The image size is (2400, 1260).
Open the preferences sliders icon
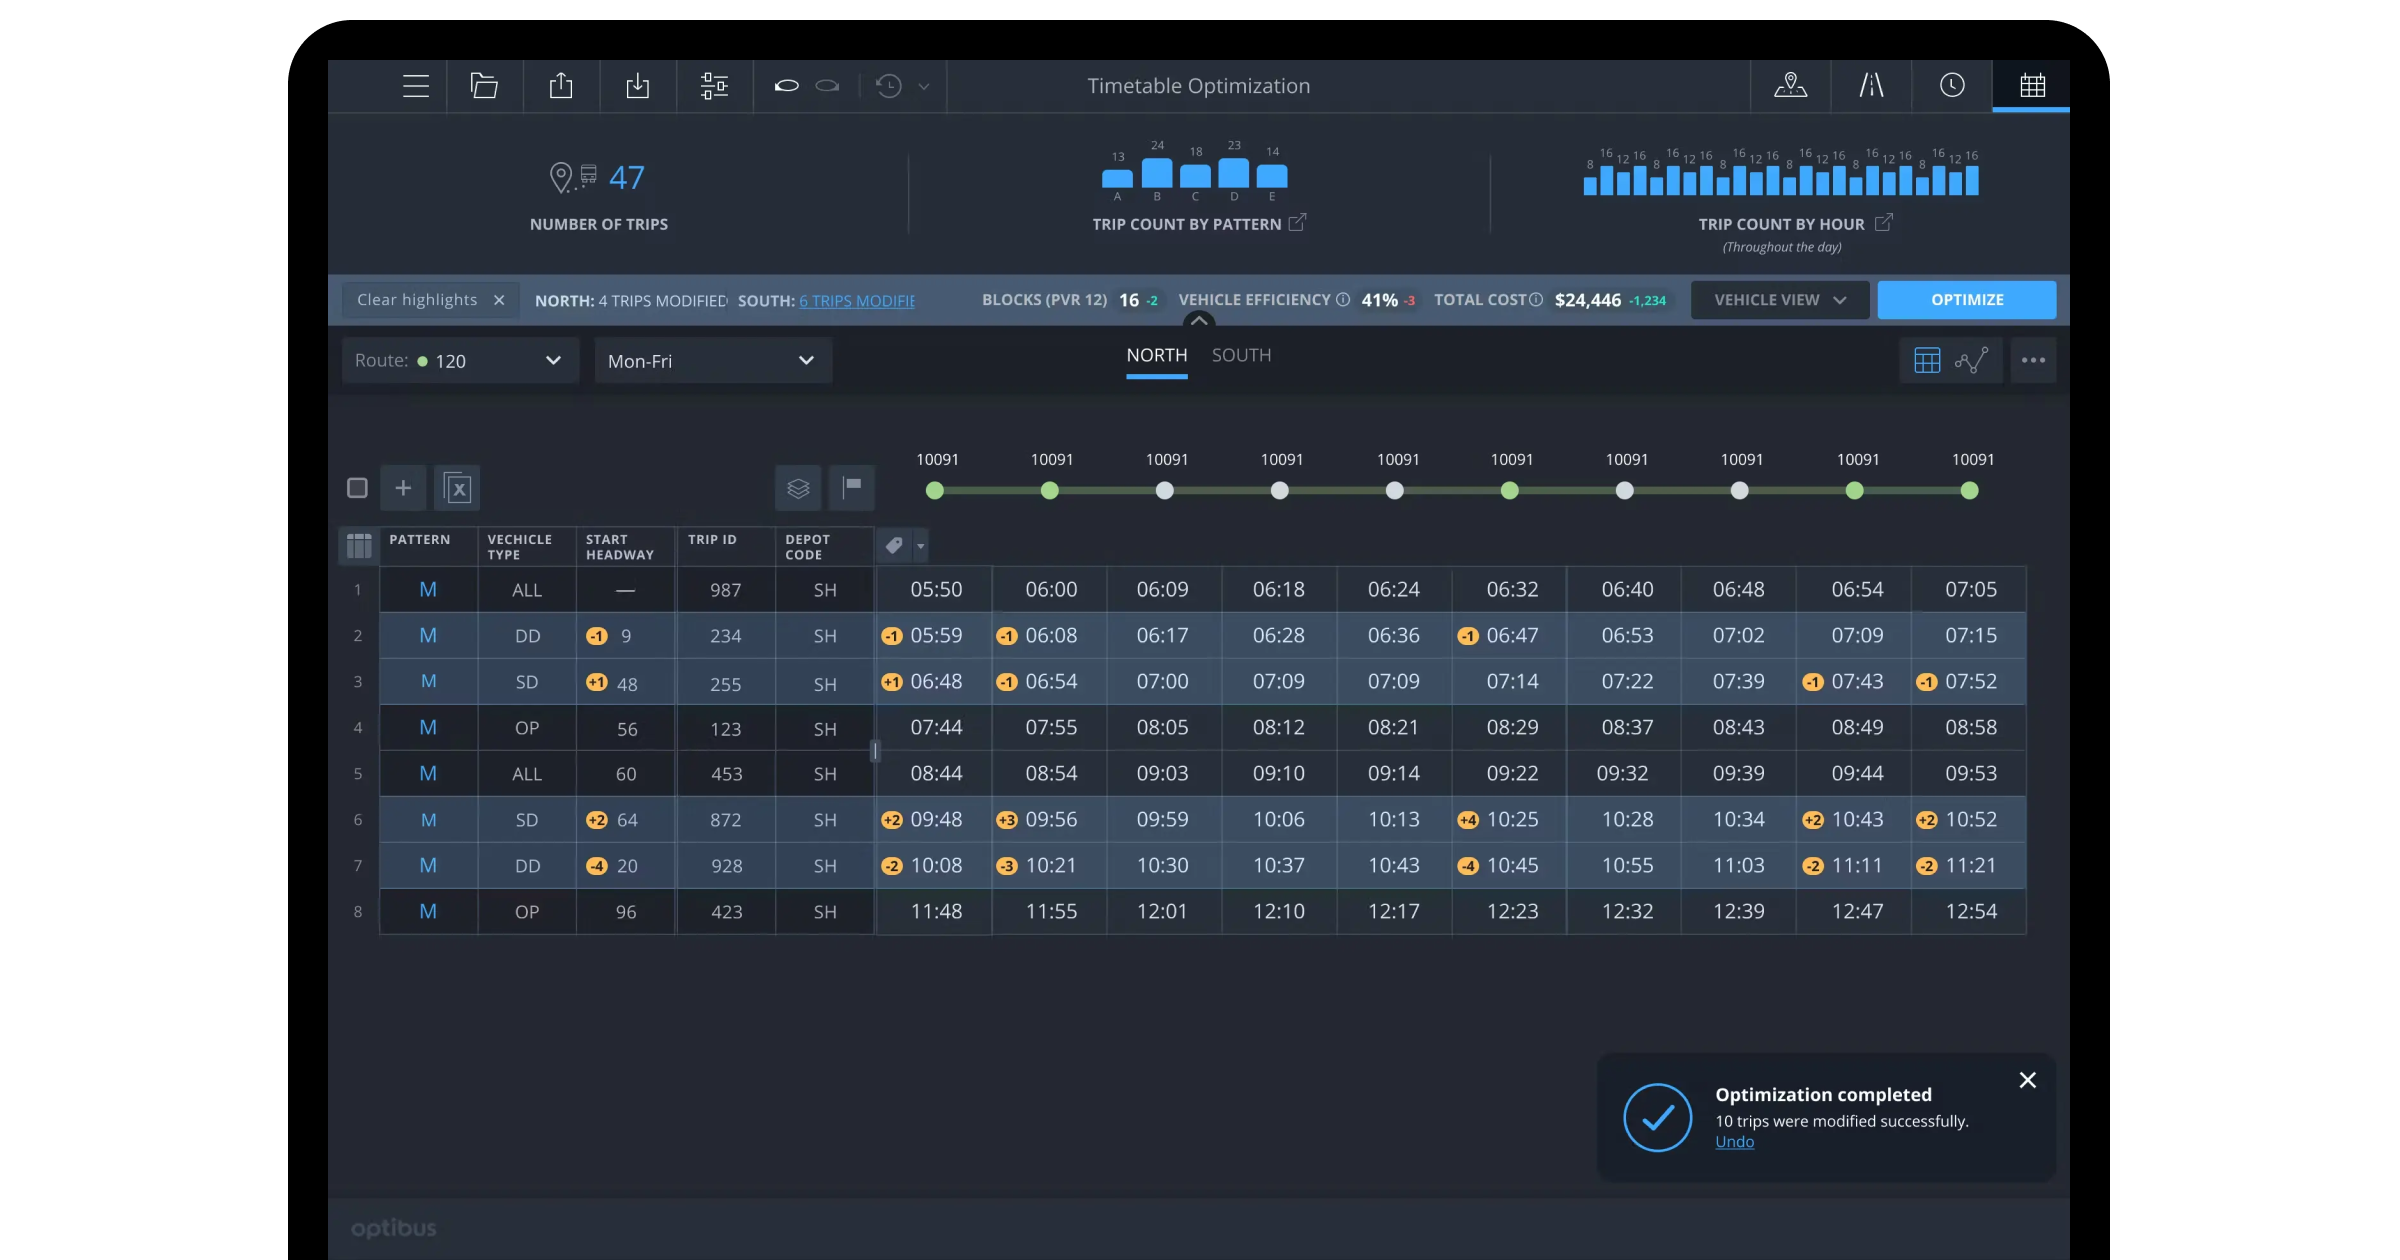[x=714, y=86]
